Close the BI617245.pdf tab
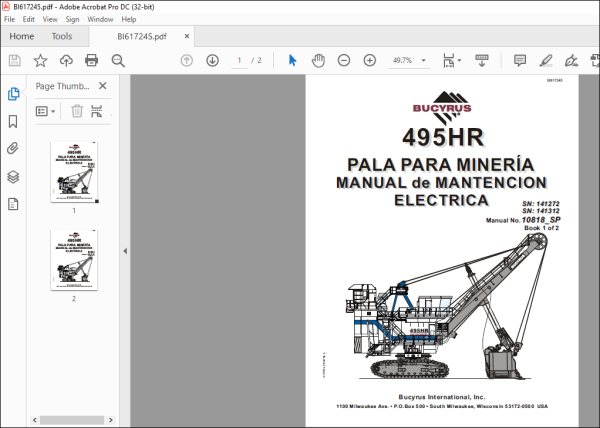Screen dimensions: 600x428 187,36
